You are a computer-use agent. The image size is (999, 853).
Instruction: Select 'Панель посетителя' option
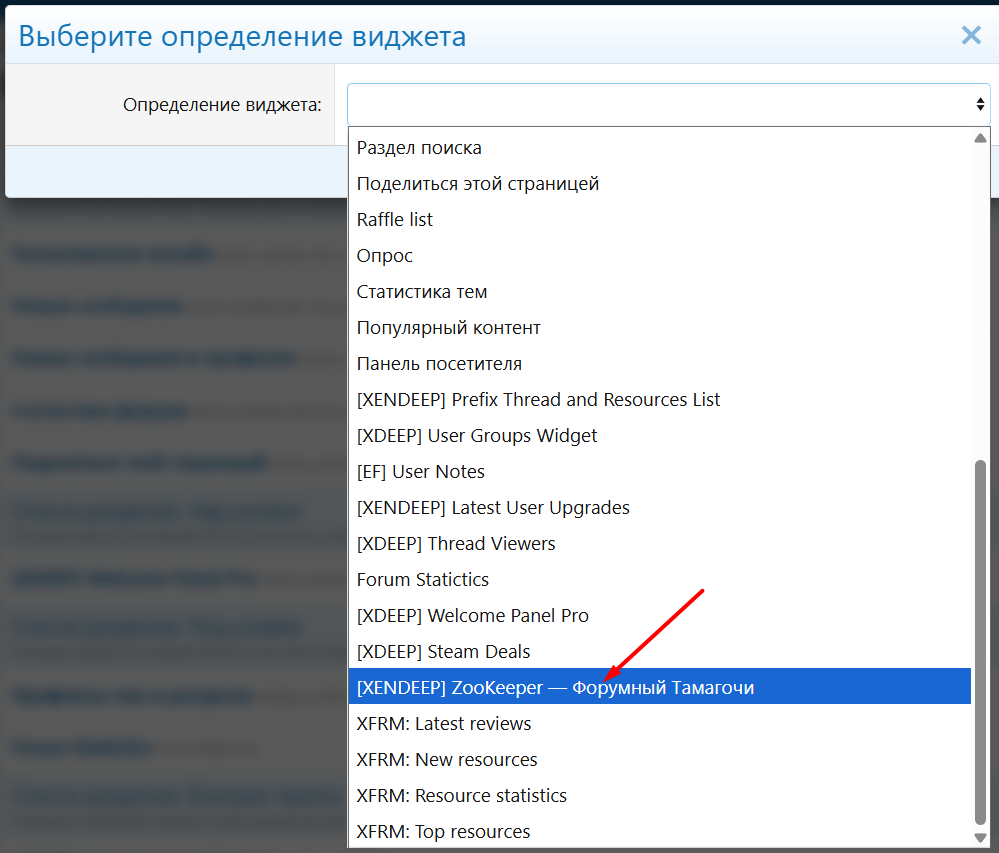tap(439, 364)
